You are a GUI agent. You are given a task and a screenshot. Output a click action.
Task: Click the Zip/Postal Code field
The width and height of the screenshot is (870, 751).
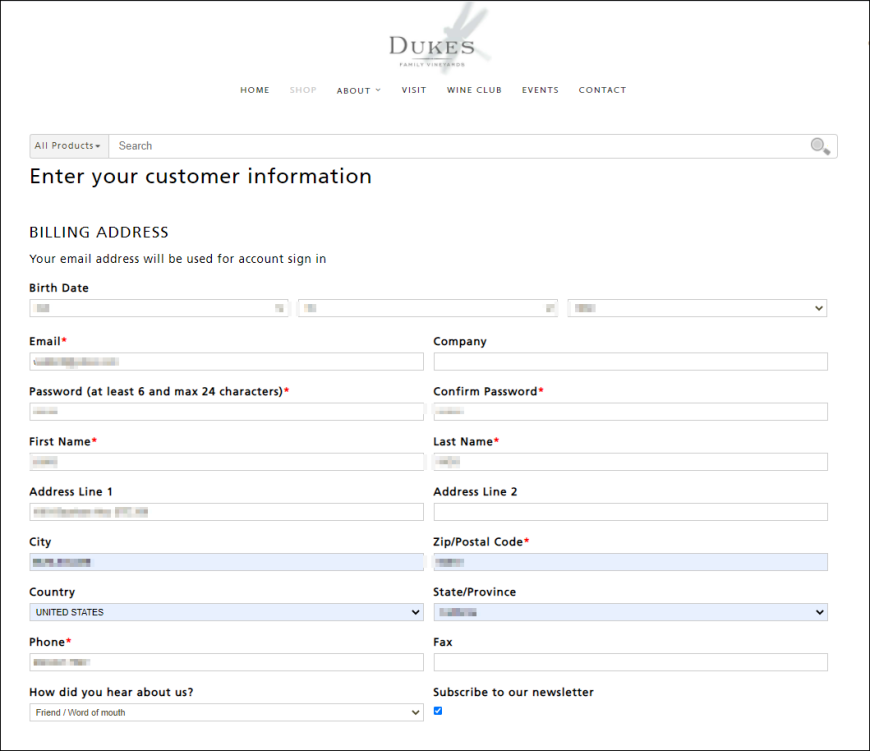point(630,562)
